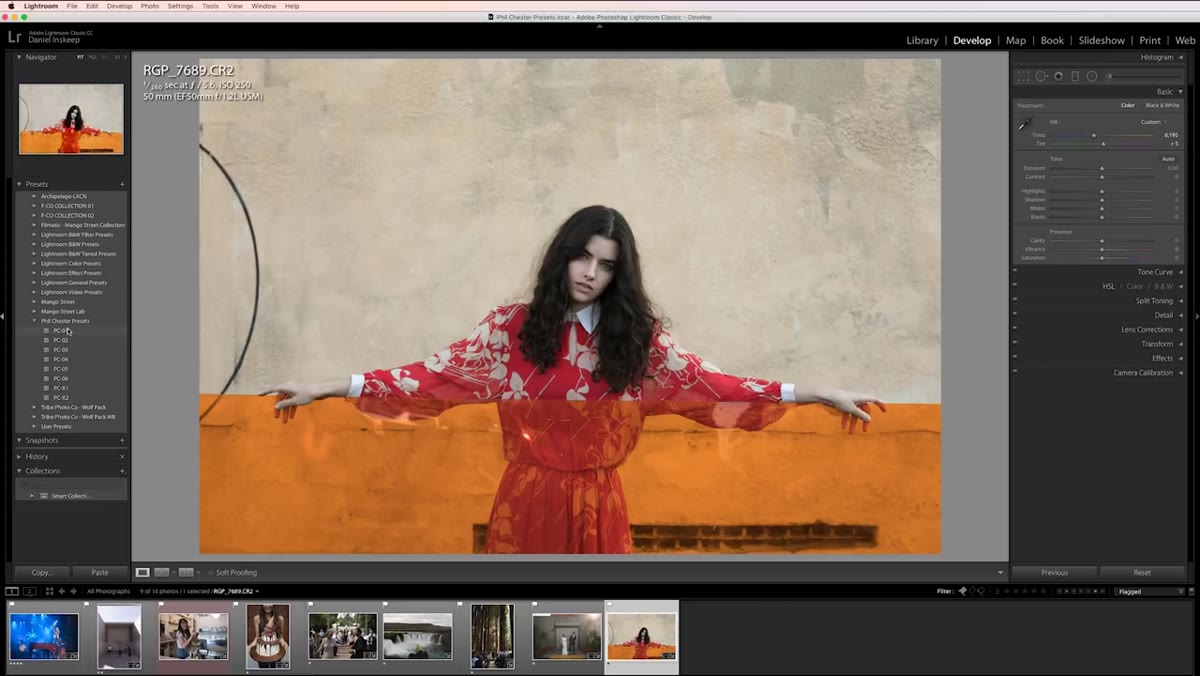Add a collection with plus icon
Screen dimensions: 1200x676
click(122, 471)
